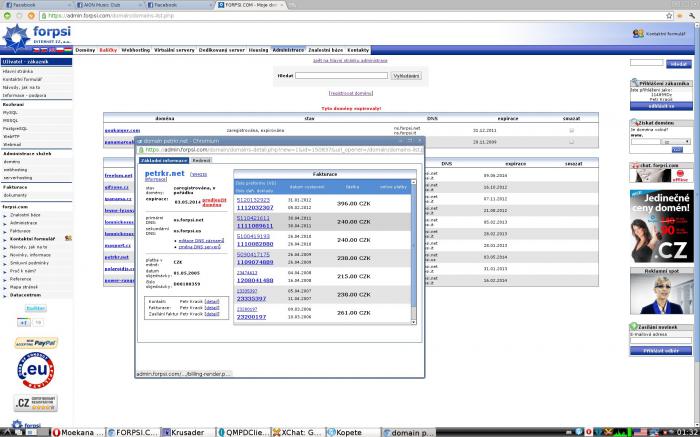700x437 pixels.
Task: Open the editace DNS záznamů link
Action: tap(201, 241)
